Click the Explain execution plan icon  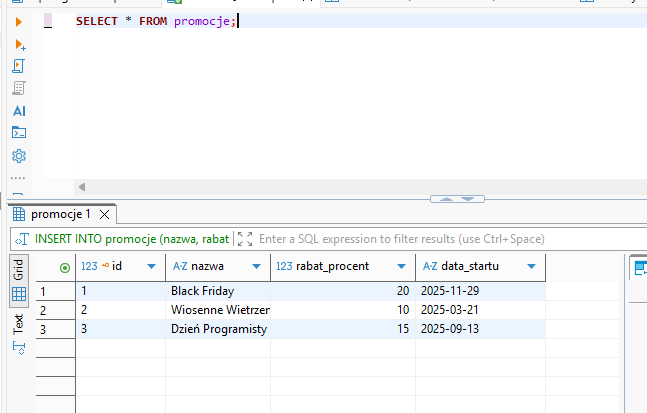[x=19, y=89]
